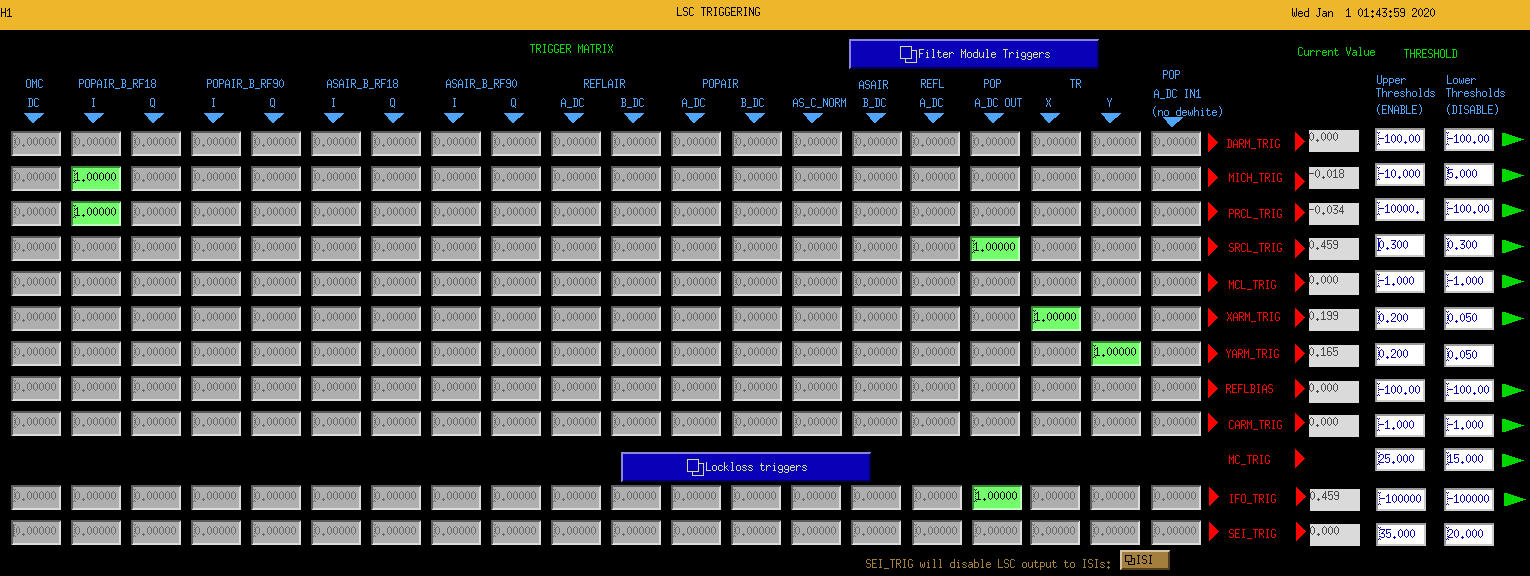The width and height of the screenshot is (1530, 576).
Task: Edit MC_TRIG lower threshold value 15.000
Action: [x=1469, y=459]
